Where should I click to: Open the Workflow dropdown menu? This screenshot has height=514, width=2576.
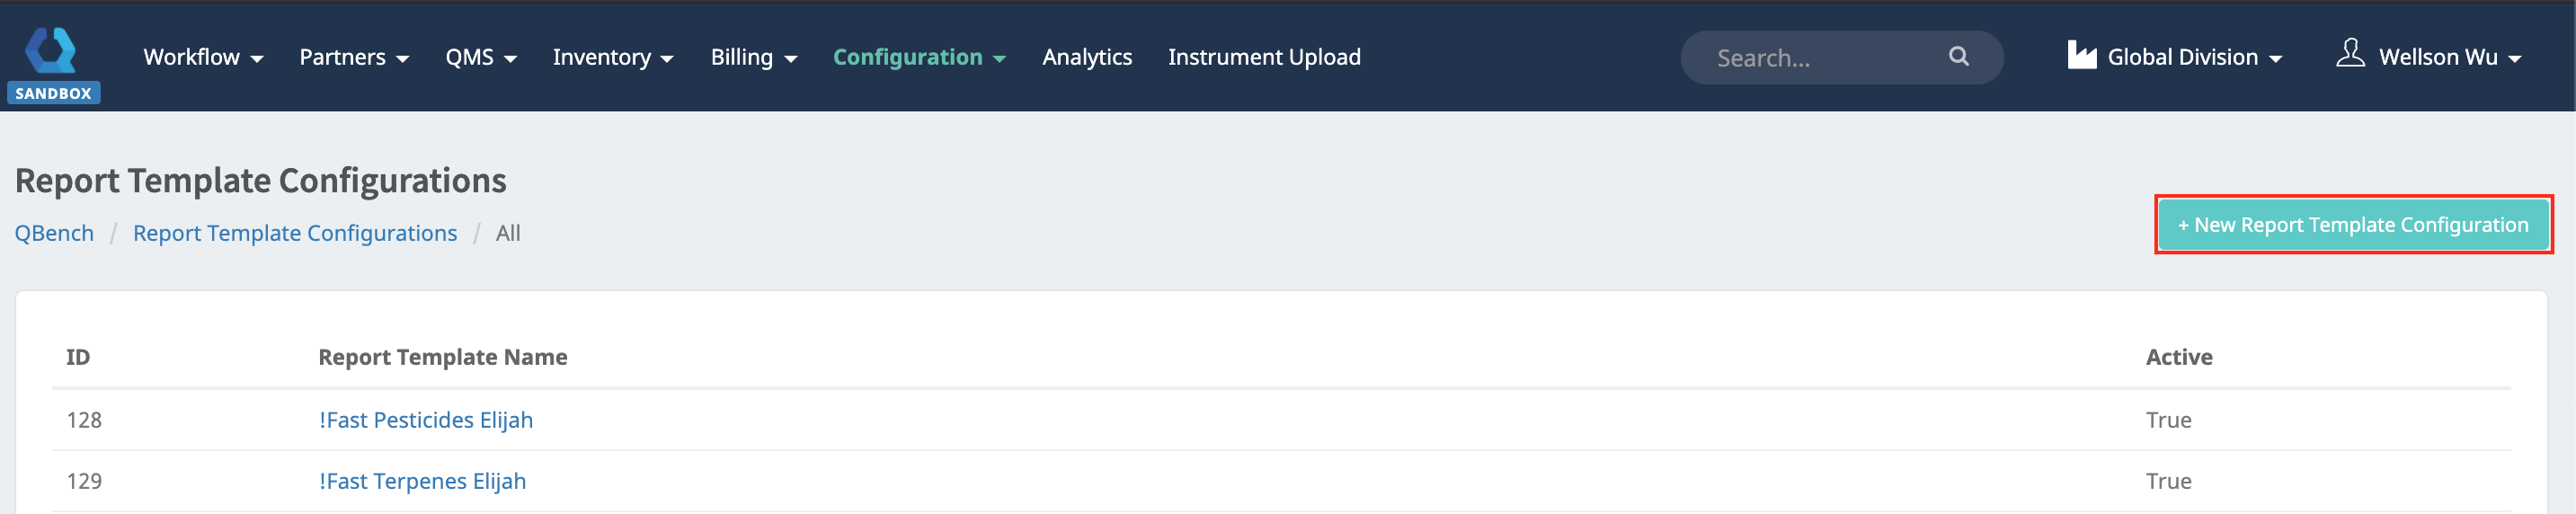point(203,58)
